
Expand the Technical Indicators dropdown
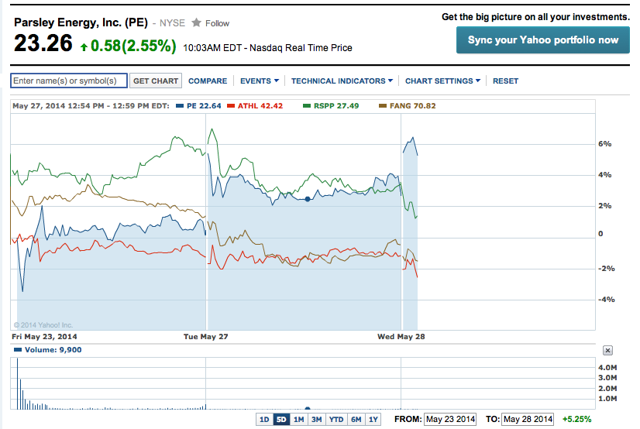click(x=342, y=81)
